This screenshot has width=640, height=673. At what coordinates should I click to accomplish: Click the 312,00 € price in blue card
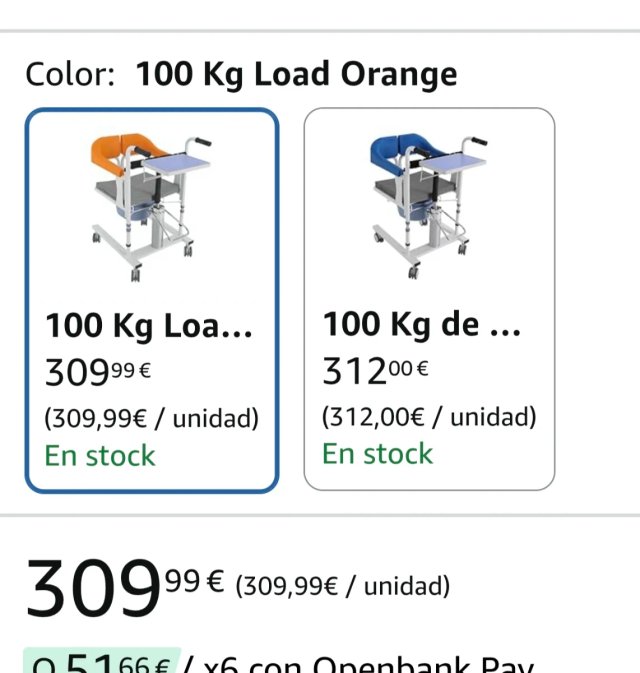pos(376,371)
